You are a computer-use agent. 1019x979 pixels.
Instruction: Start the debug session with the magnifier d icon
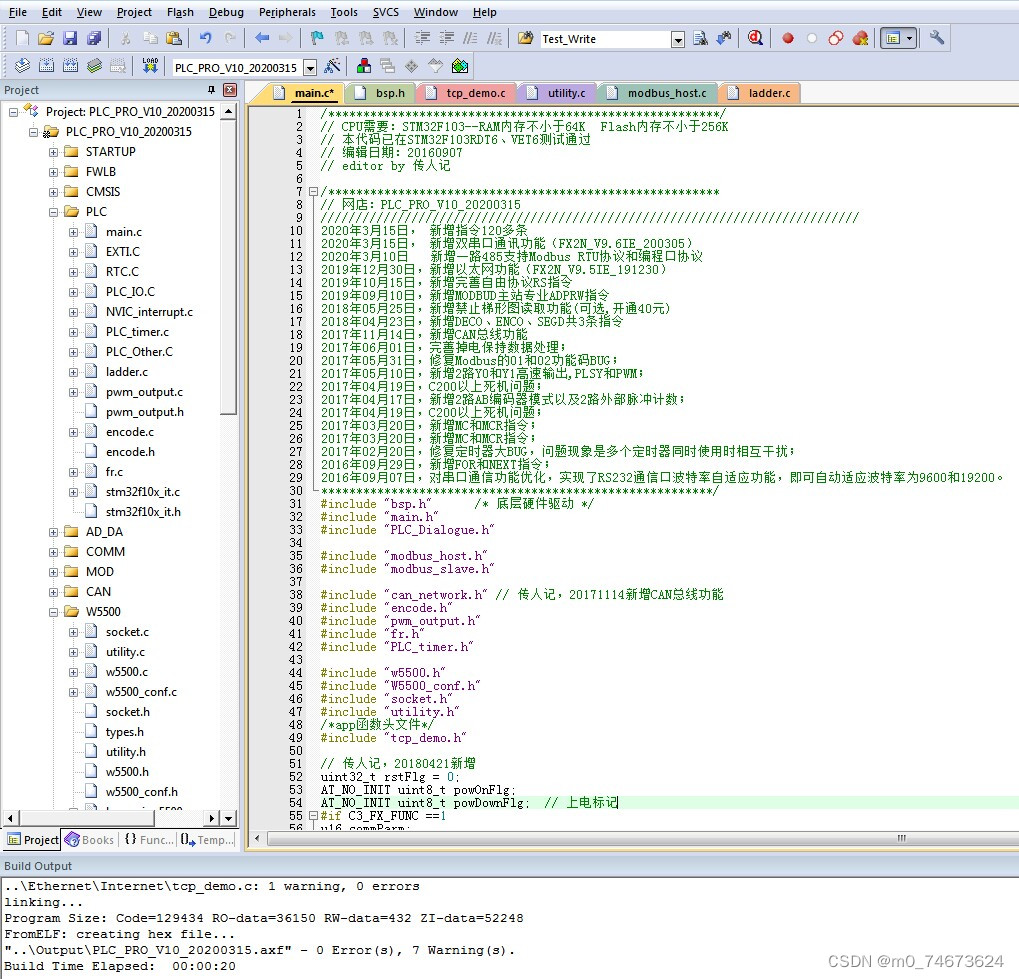[755, 38]
